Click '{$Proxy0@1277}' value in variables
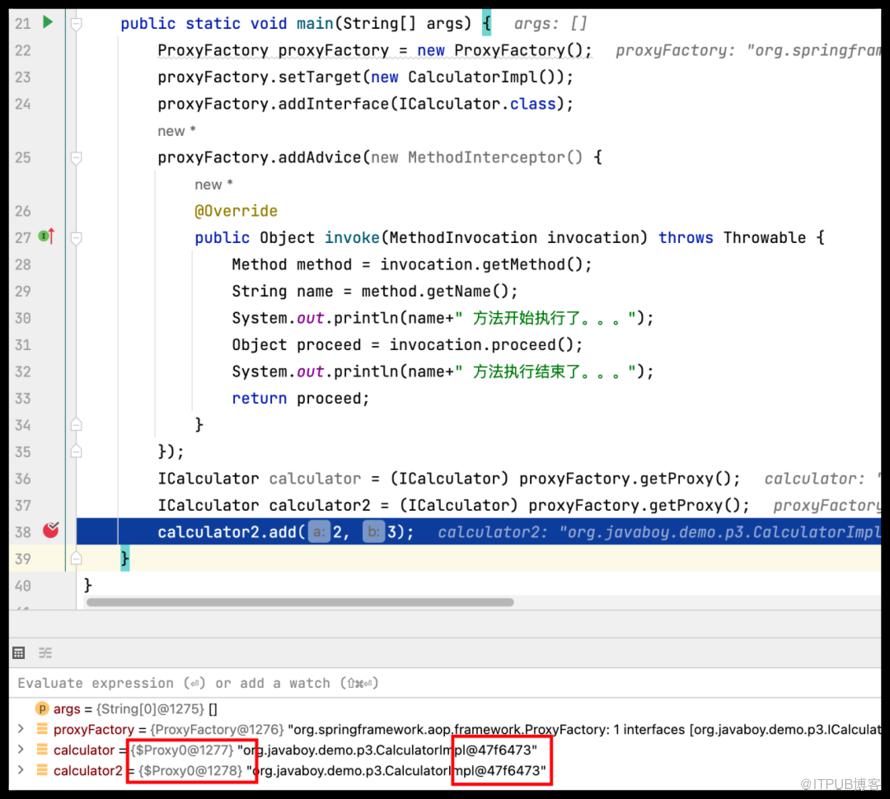This screenshot has width=890, height=799. point(182,750)
